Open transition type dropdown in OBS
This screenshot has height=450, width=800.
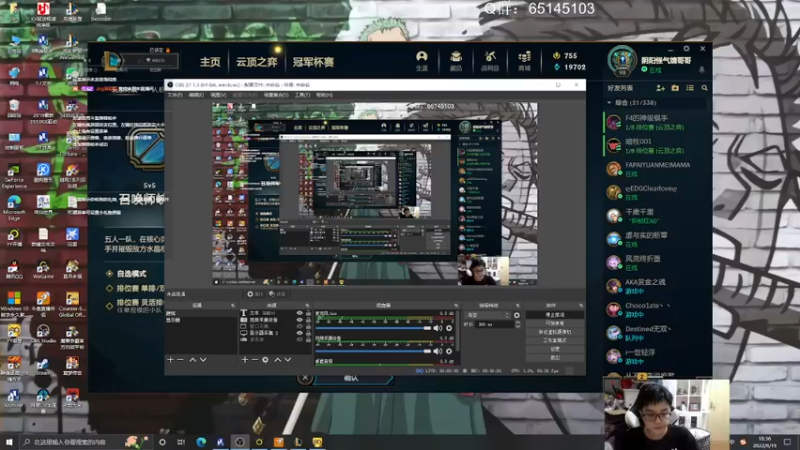[487, 315]
